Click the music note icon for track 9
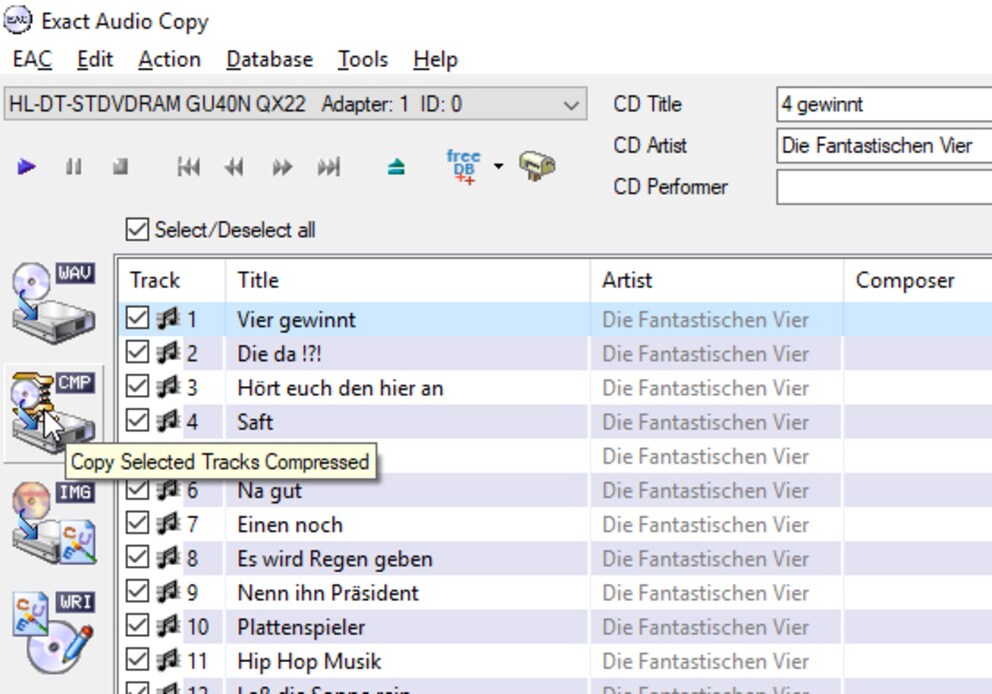This screenshot has height=694, width=992. [x=168, y=592]
